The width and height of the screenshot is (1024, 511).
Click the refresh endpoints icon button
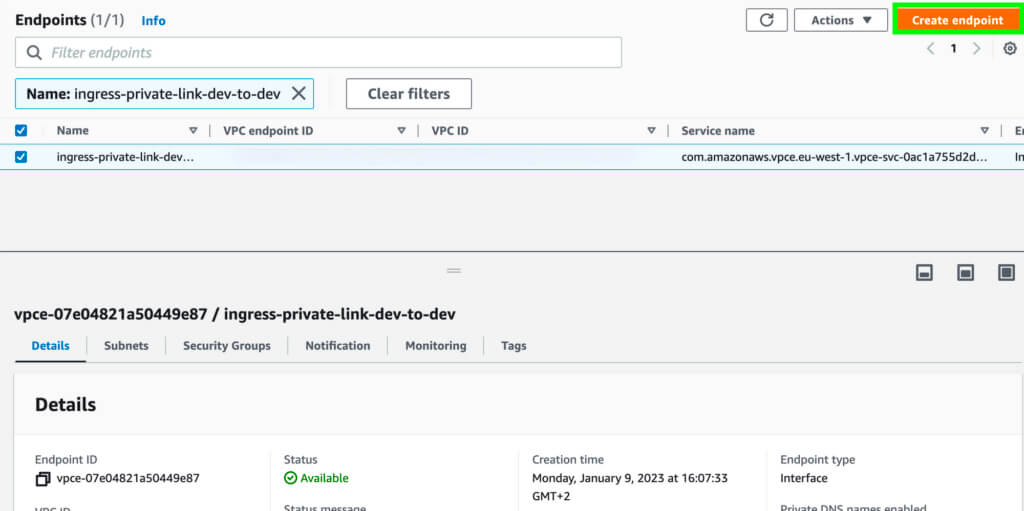click(766, 20)
